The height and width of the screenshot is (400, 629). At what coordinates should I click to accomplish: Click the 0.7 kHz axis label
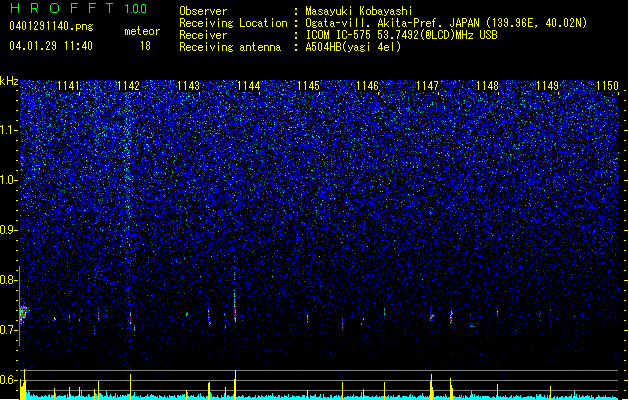pos(9,330)
